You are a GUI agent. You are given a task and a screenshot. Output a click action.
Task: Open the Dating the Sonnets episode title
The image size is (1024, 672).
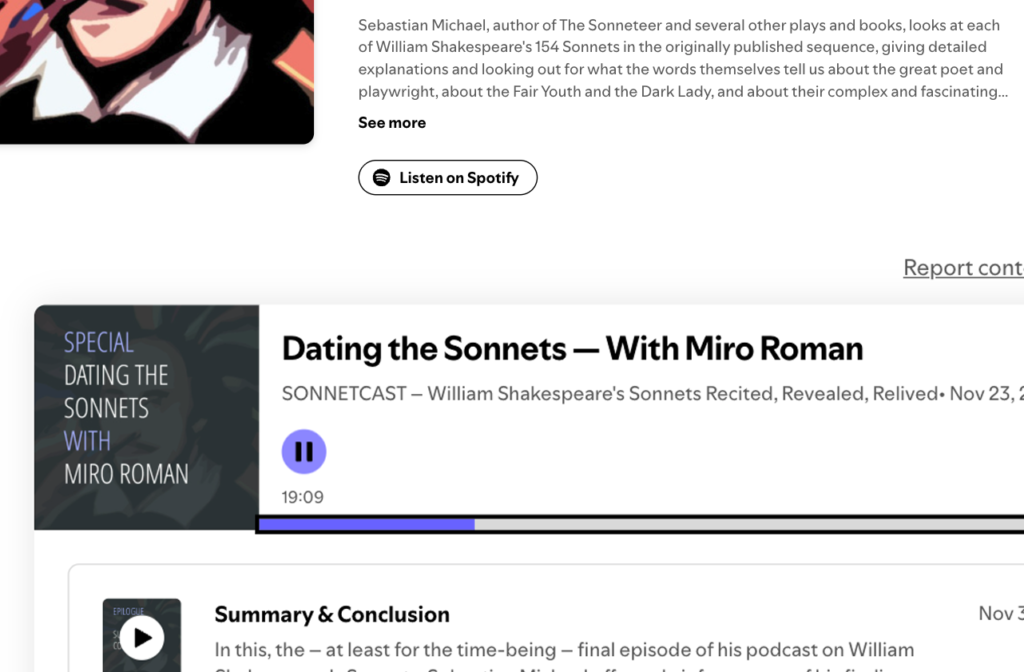click(x=572, y=349)
